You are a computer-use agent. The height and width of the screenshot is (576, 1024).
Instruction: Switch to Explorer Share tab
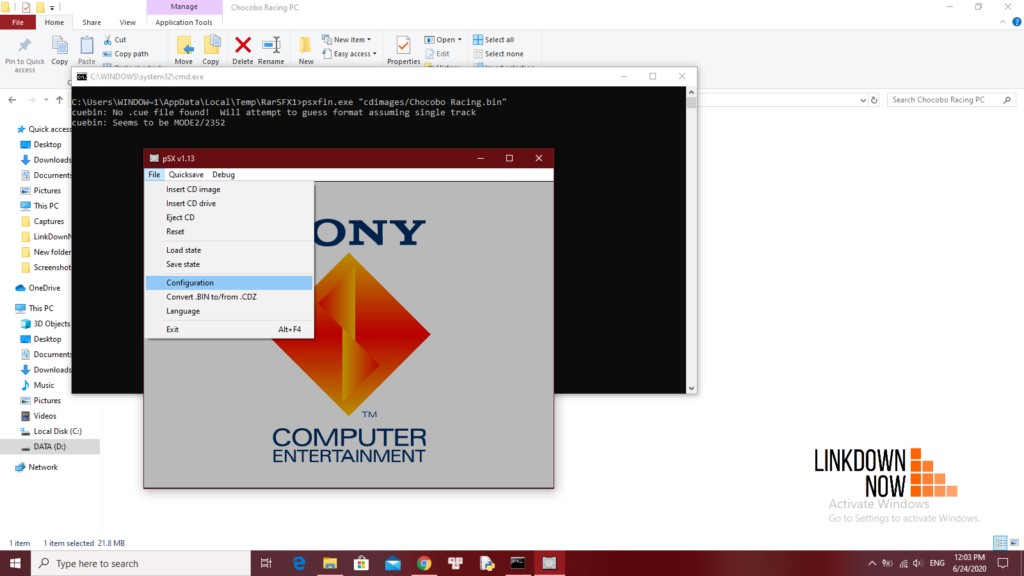tap(91, 22)
